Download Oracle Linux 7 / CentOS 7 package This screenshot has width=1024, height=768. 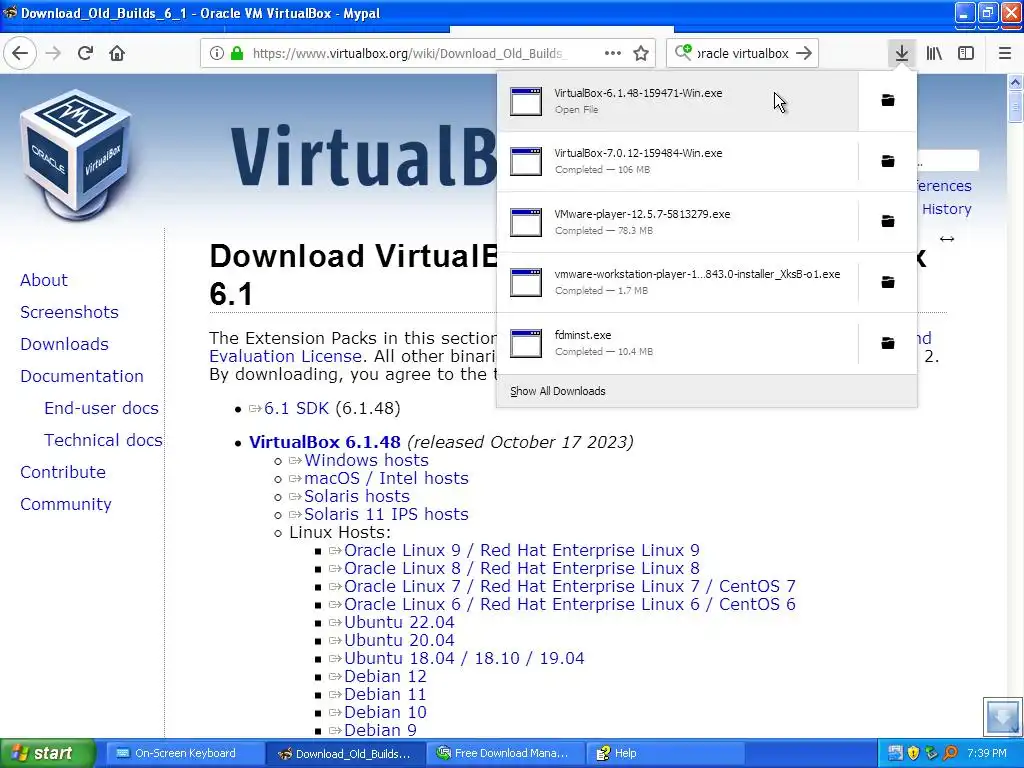click(569, 586)
